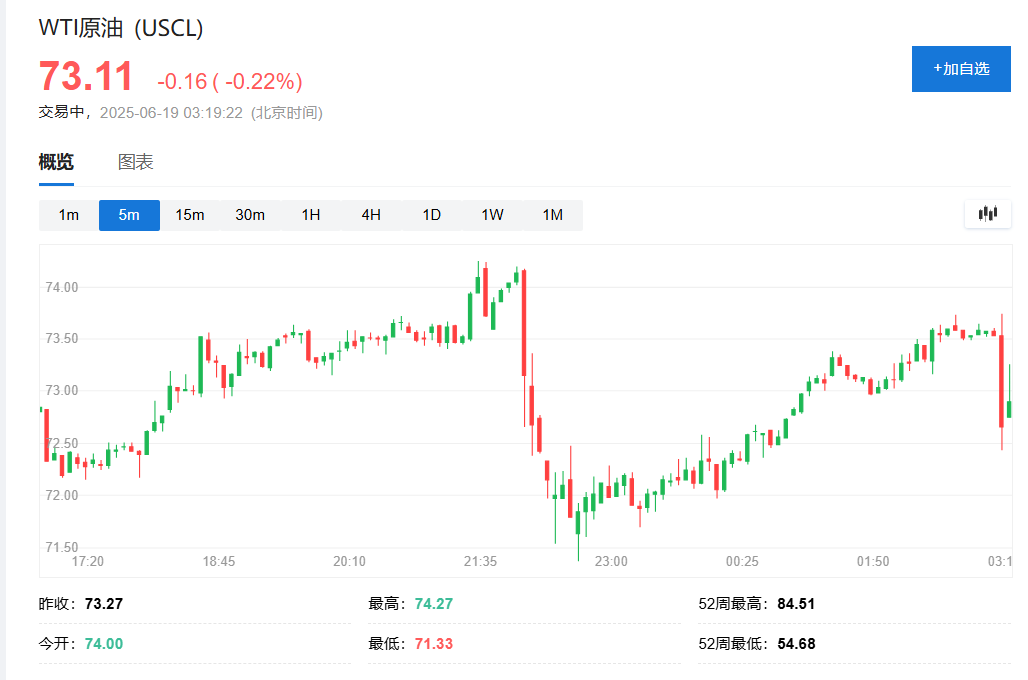Select the 5m timeframe
This screenshot has height=680, width=1028.
point(129,215)
